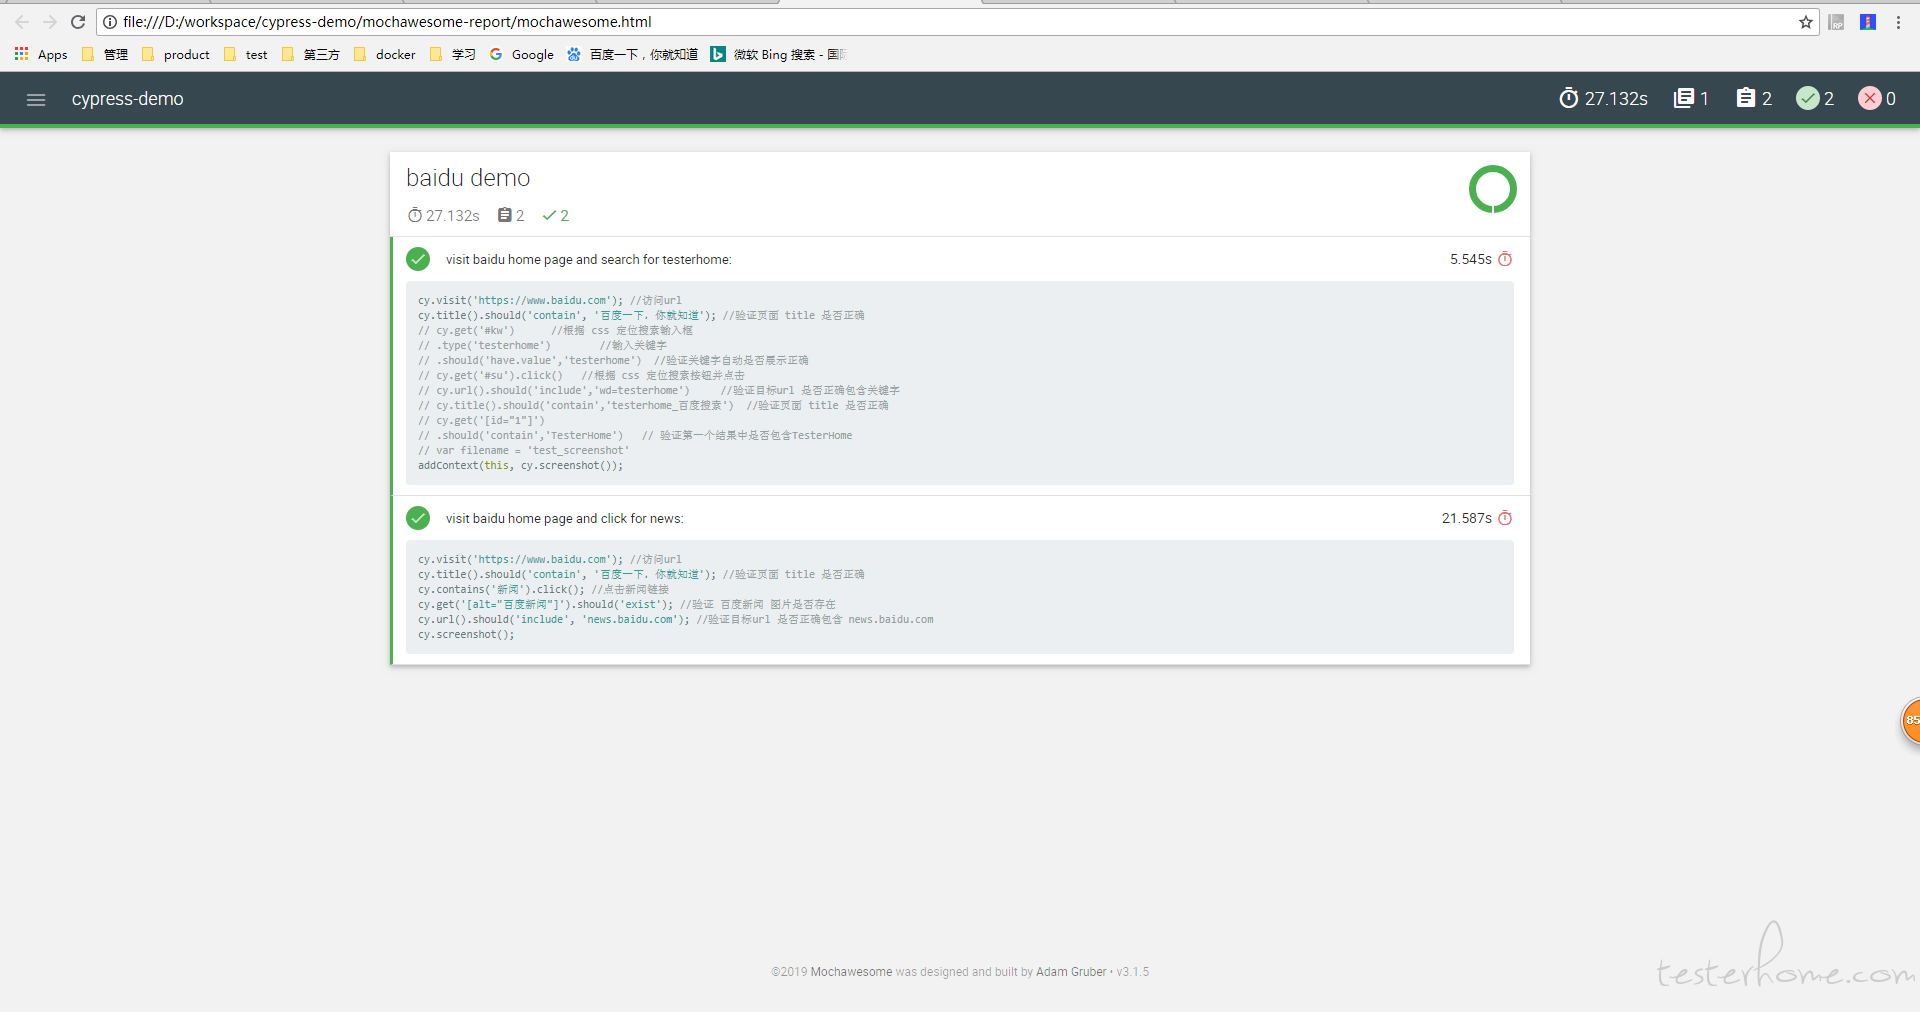Image resolution: width=1920 pixels, height=1012 pixels.
Task: Open the Chrome three-dot menu
Action: [1898, 22]
